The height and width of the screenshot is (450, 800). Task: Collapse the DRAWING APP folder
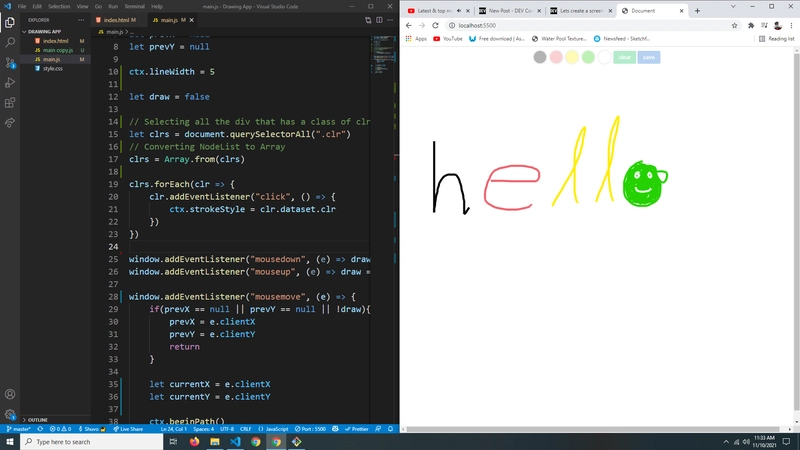click(x=43, y=32)
